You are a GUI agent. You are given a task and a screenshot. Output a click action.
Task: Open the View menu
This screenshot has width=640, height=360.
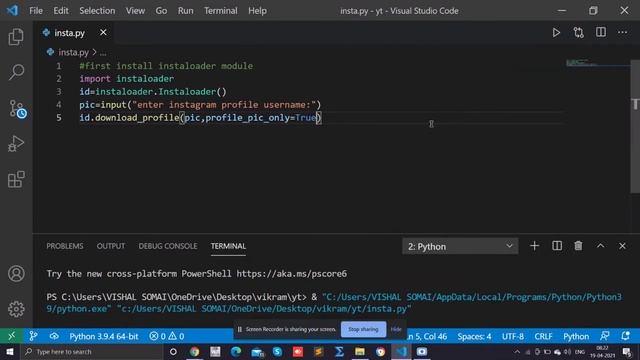[135, 11]
